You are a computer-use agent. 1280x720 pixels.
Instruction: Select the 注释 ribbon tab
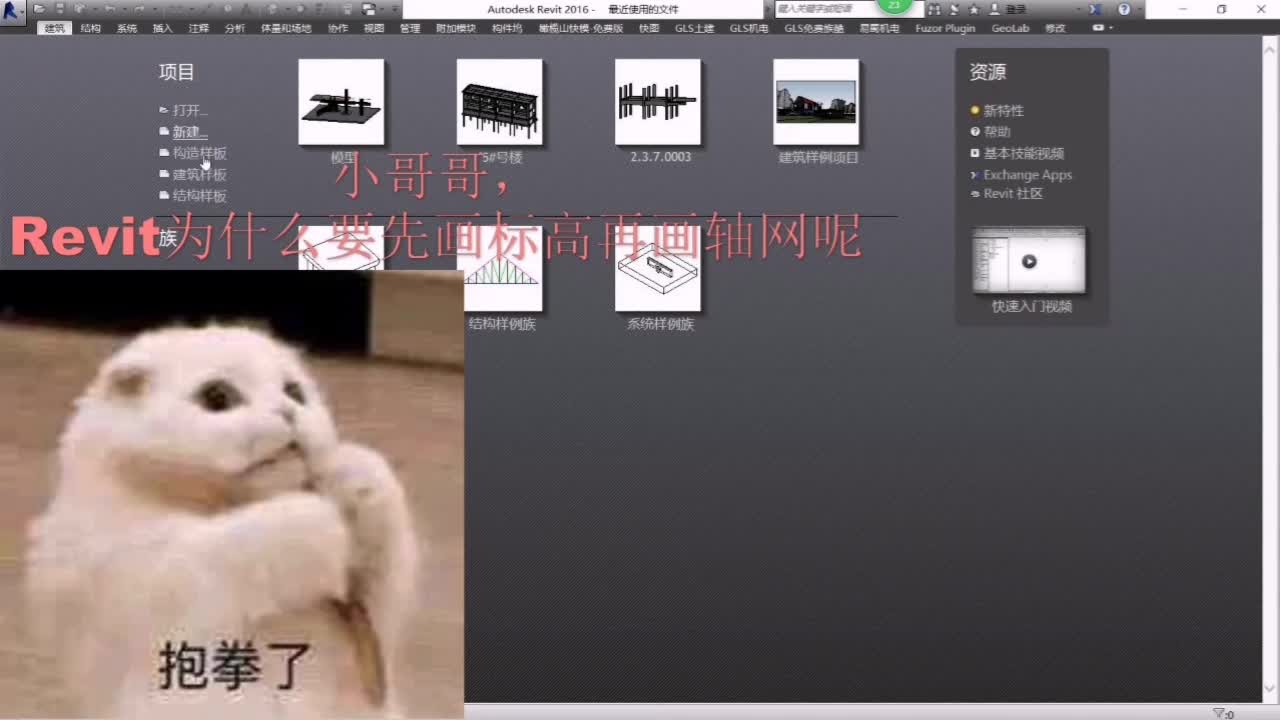pos(199,28)
